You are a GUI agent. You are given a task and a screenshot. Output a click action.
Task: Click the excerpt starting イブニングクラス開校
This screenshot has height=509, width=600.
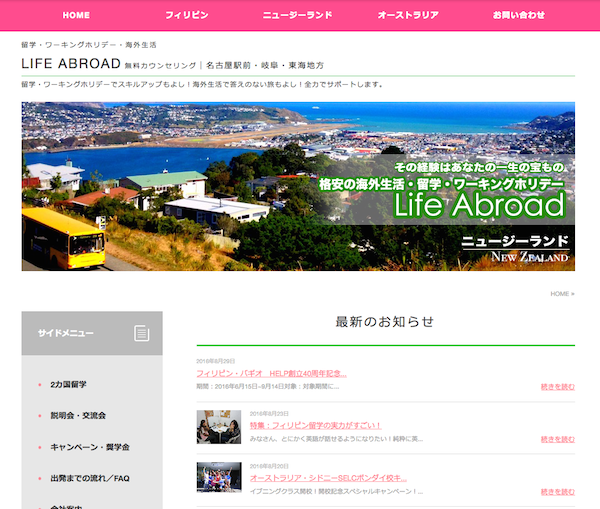pyautogui.click(x=336, y=491)
